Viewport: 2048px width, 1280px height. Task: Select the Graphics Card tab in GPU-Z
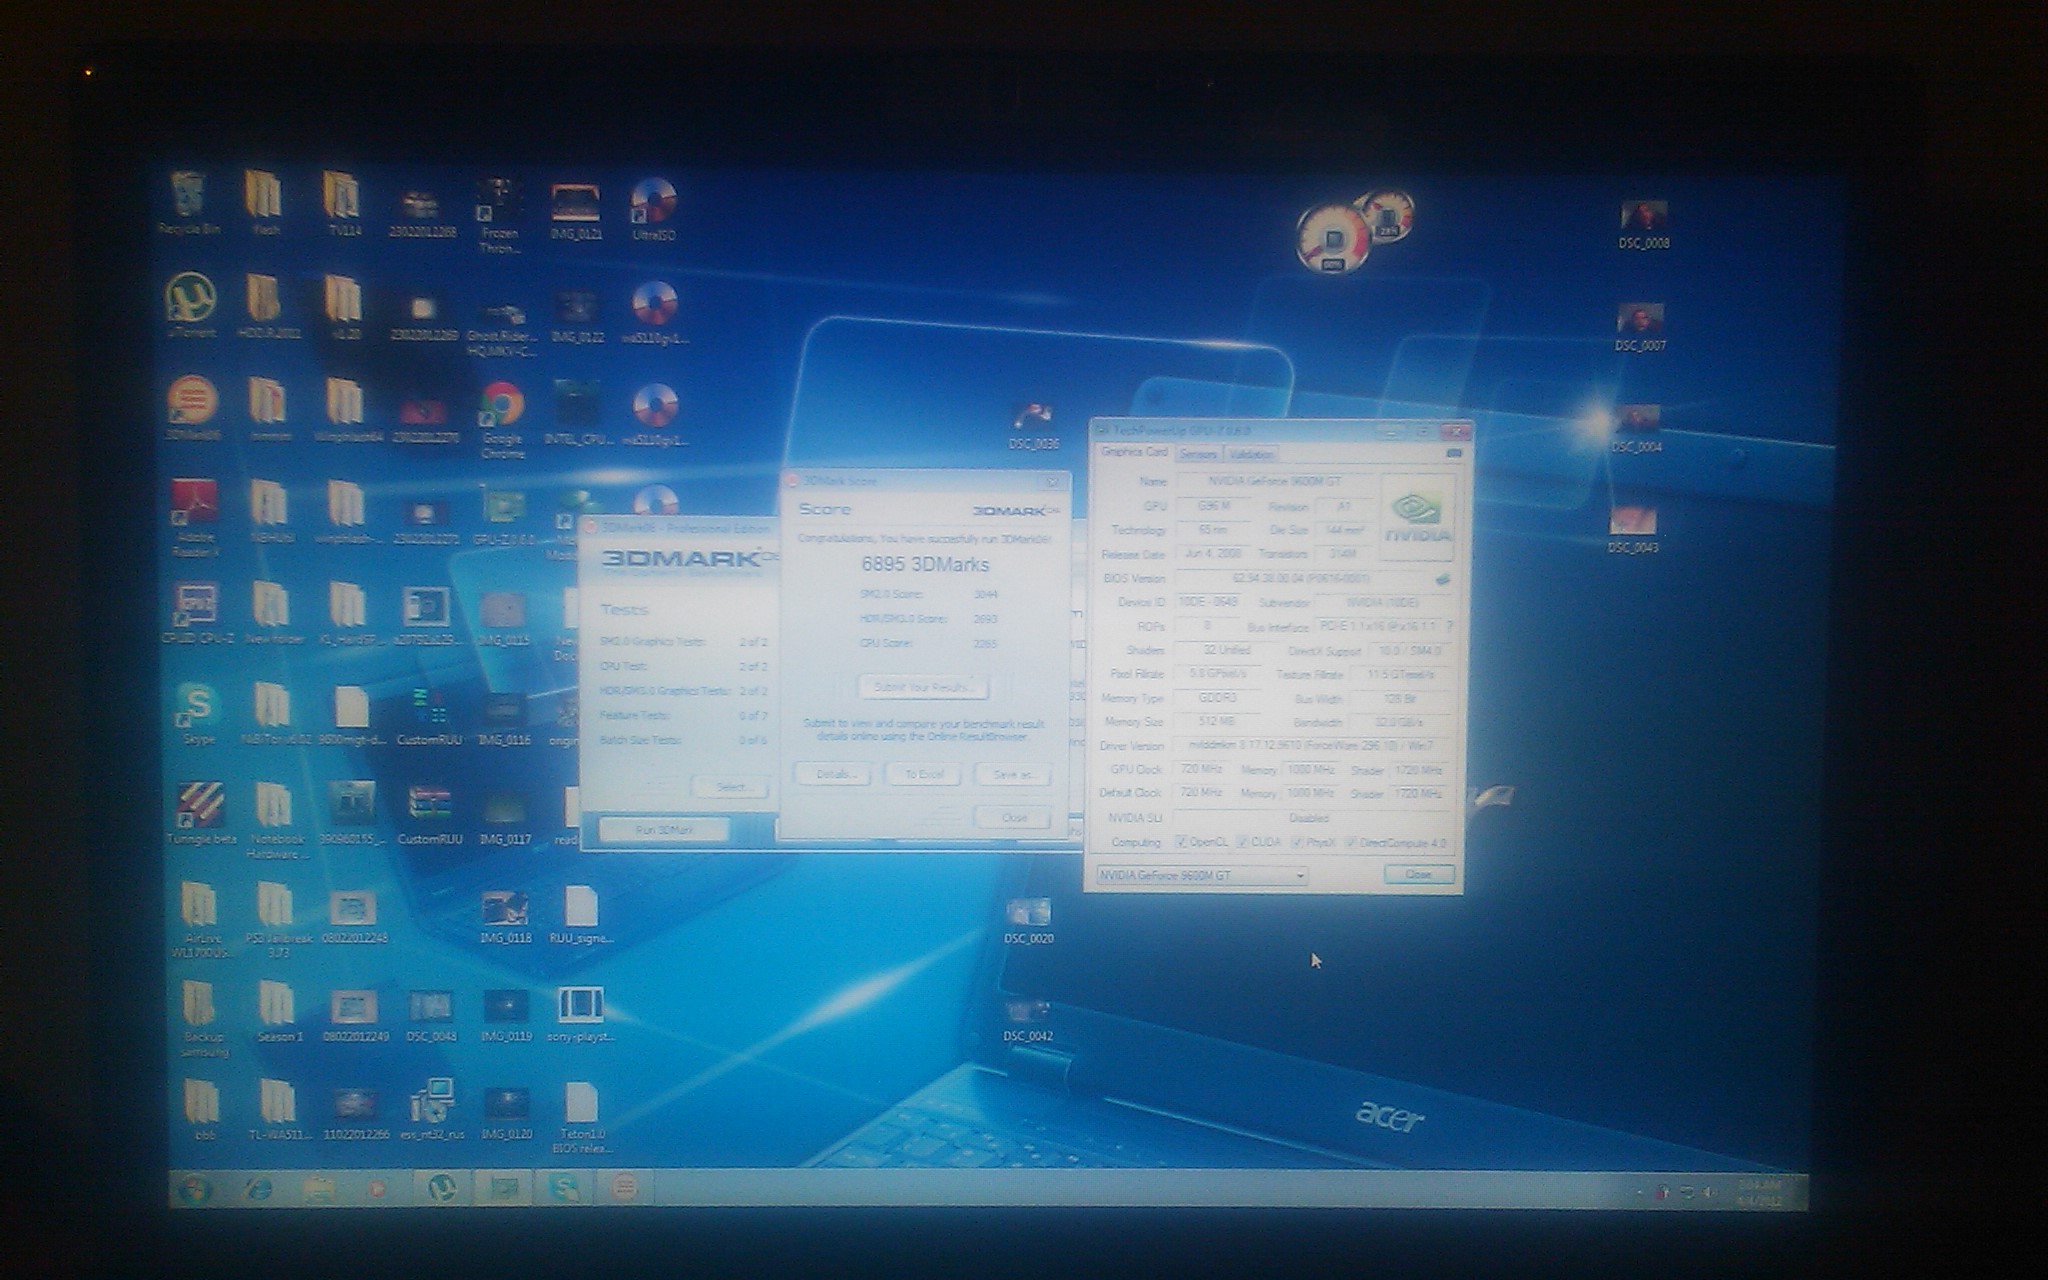click(x=1134, y=452)
